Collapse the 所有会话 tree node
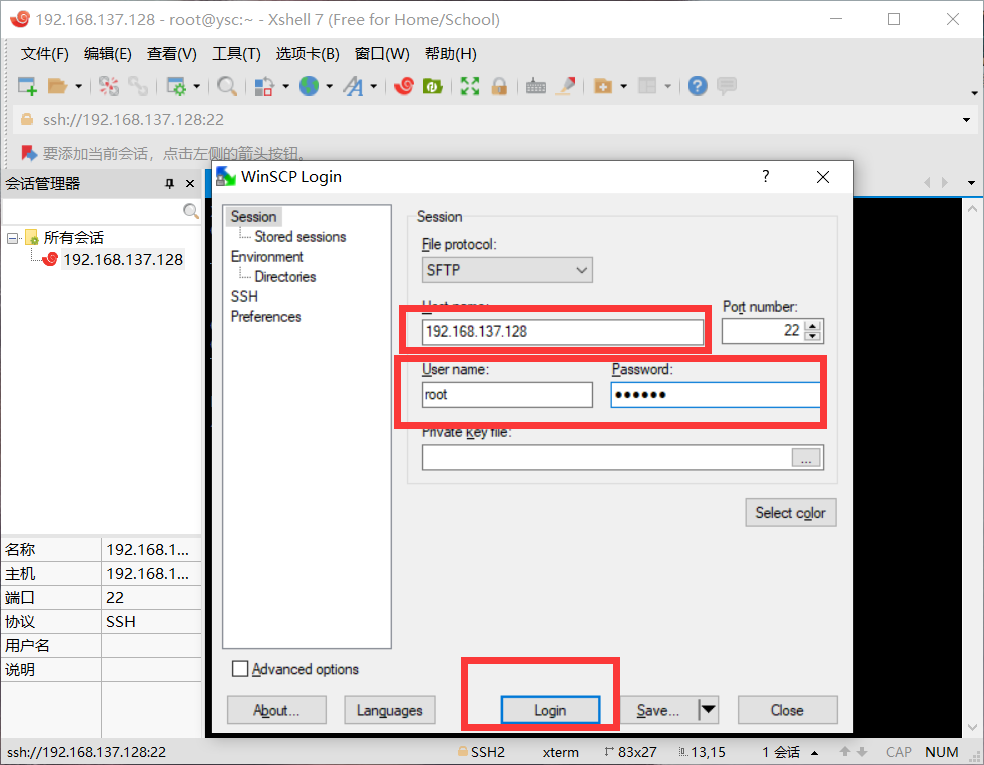 (13, 238)
